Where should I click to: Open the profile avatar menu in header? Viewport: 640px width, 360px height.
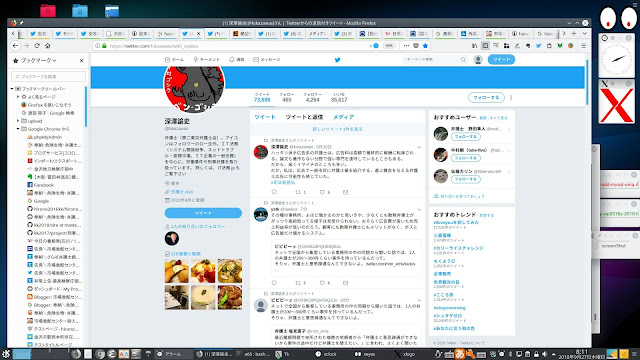pyautogui.click(x=478, y=60)
